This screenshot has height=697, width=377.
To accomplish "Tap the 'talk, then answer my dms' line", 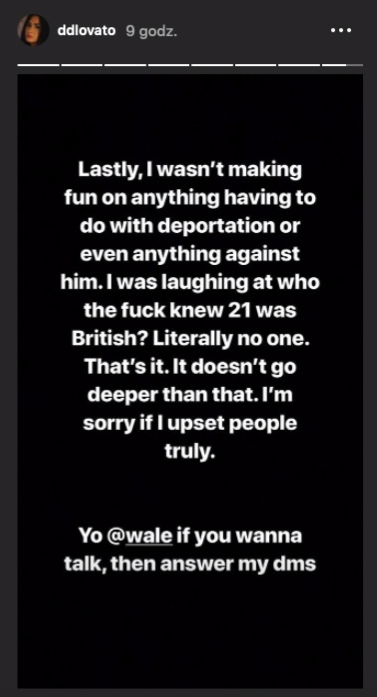I will (x=190, y=564).
